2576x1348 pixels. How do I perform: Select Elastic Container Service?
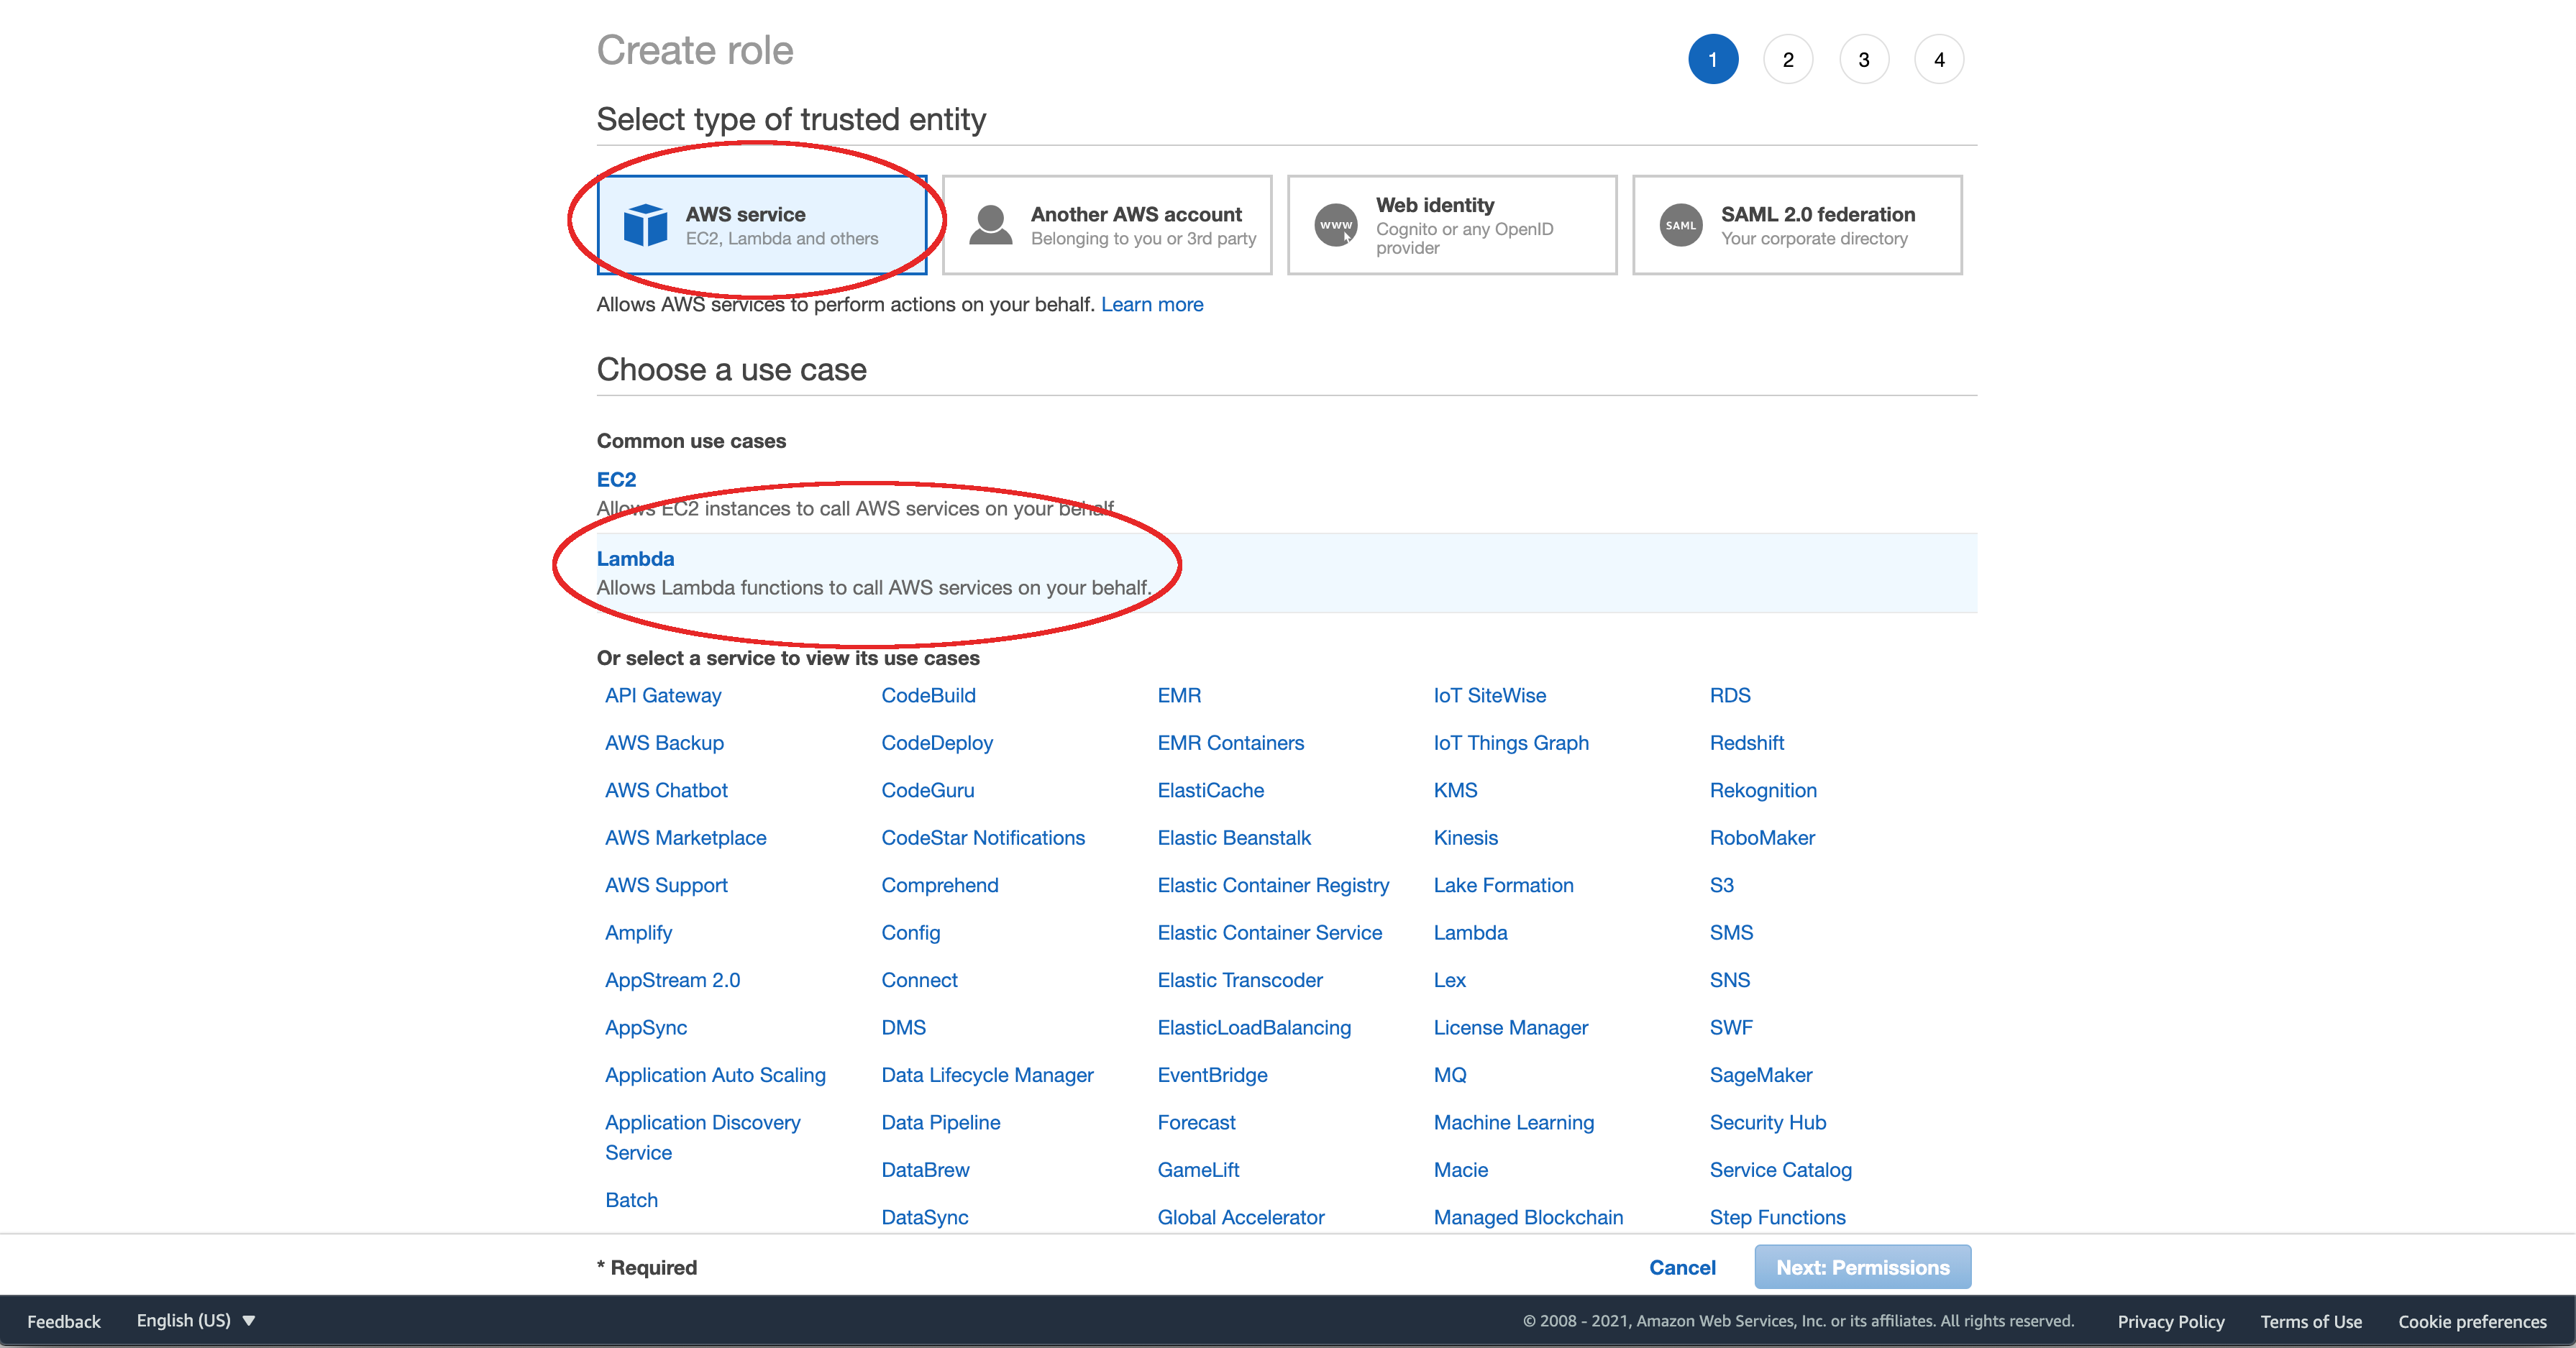click(1269, 933)
